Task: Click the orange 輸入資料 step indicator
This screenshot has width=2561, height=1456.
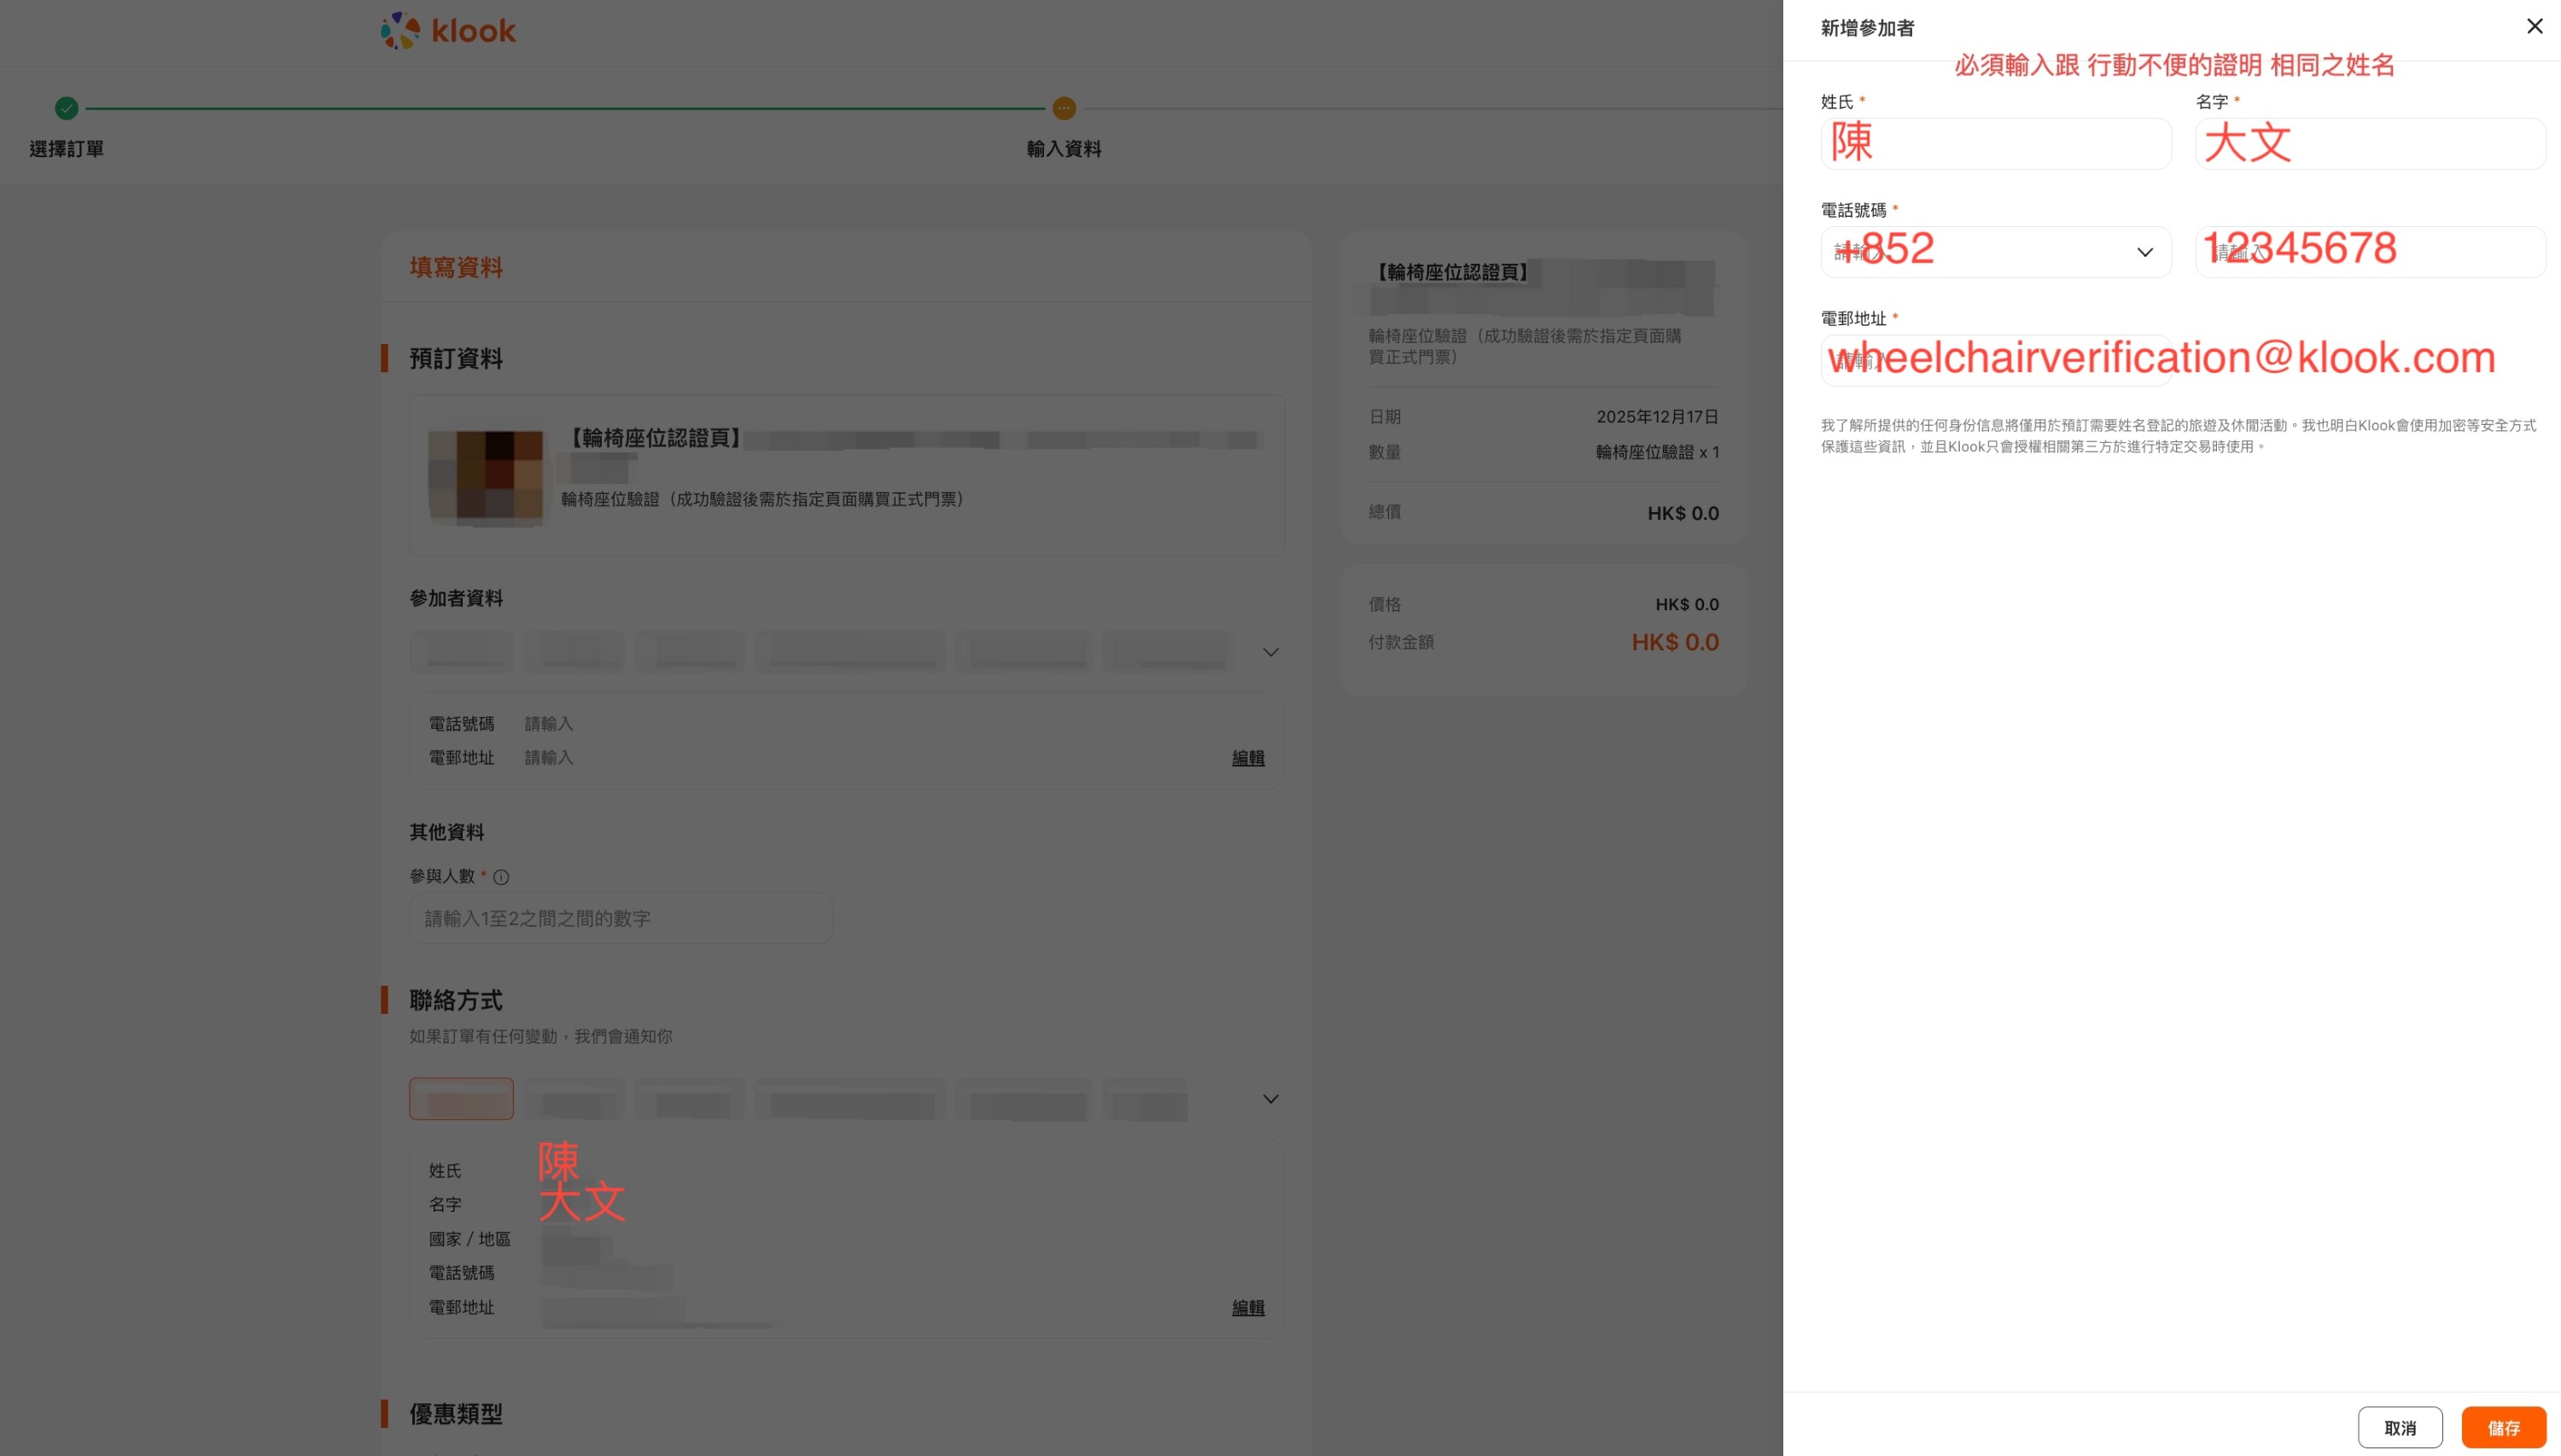Action: click(x=1063, y=108)
